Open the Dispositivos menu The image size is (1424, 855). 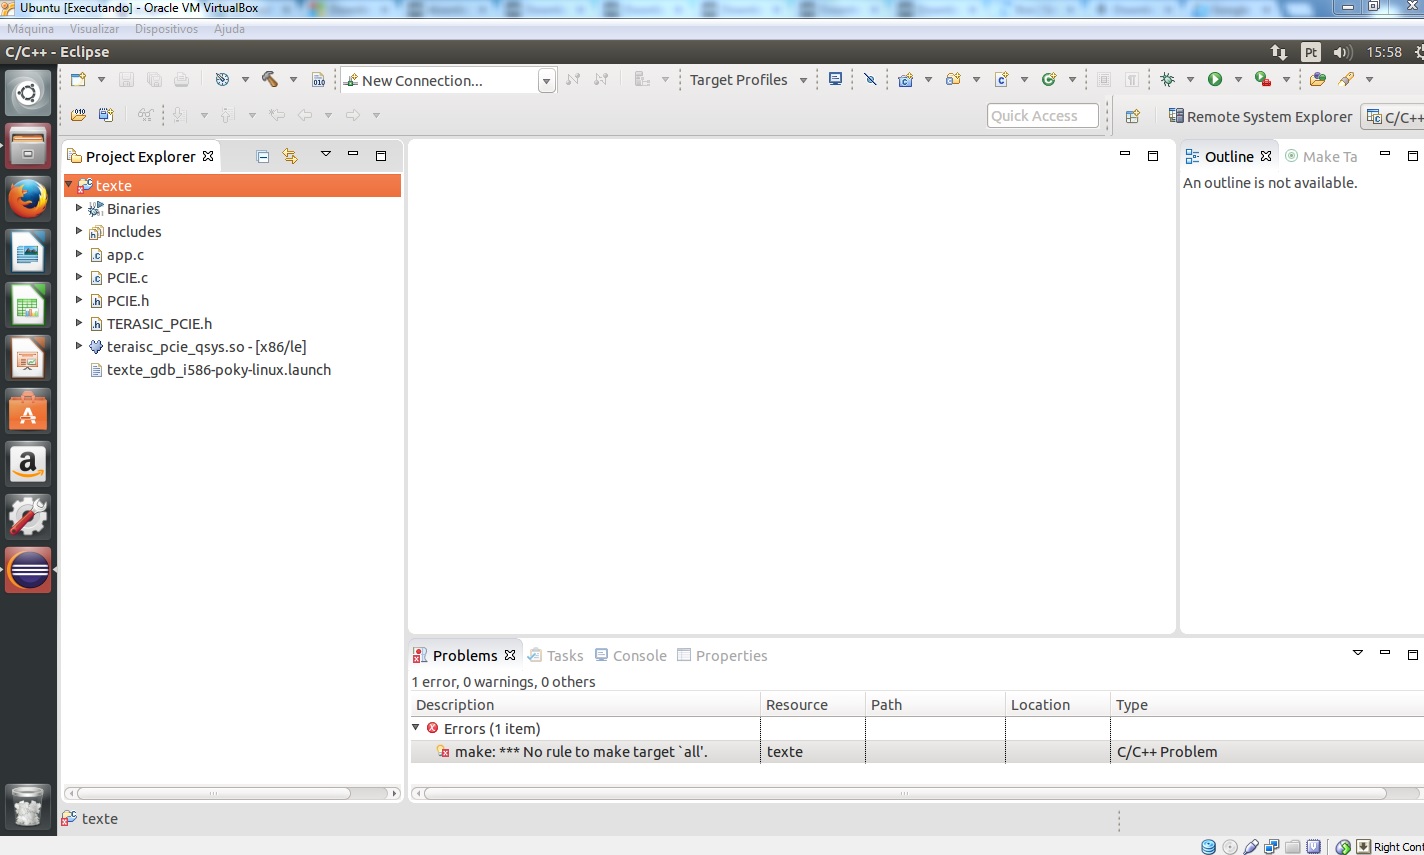[166, 29]
